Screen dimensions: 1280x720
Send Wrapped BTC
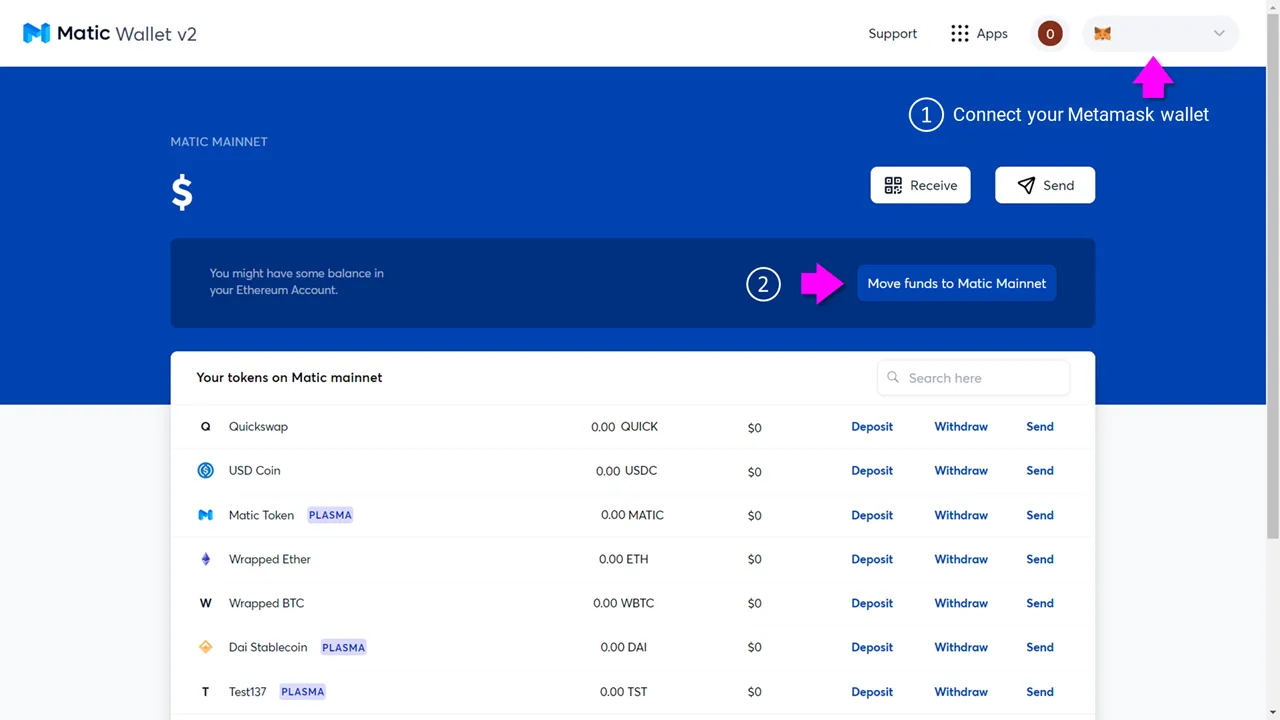point(1040,604)
